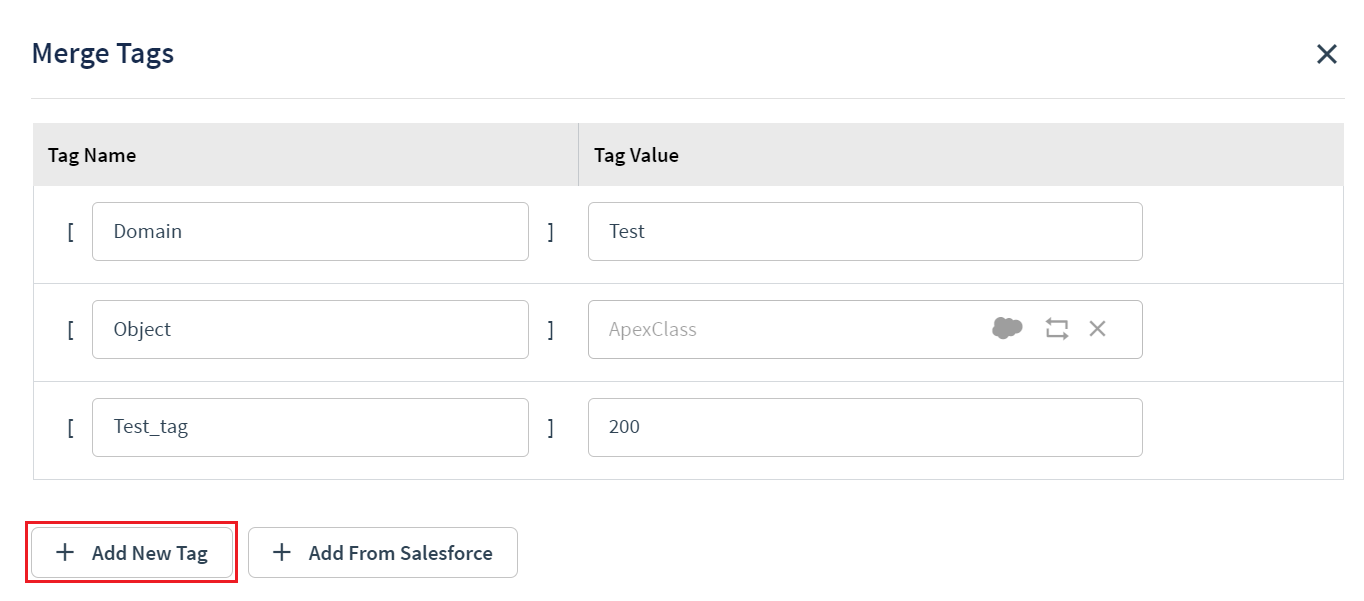Click the Tag Name column header
The height and width of the screenshot is (601, 1364).
point(92,155)
